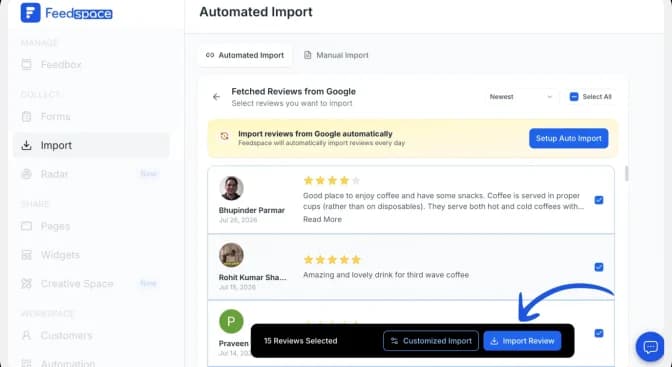Click the New badge next to Creative Space

coord(149,283)
